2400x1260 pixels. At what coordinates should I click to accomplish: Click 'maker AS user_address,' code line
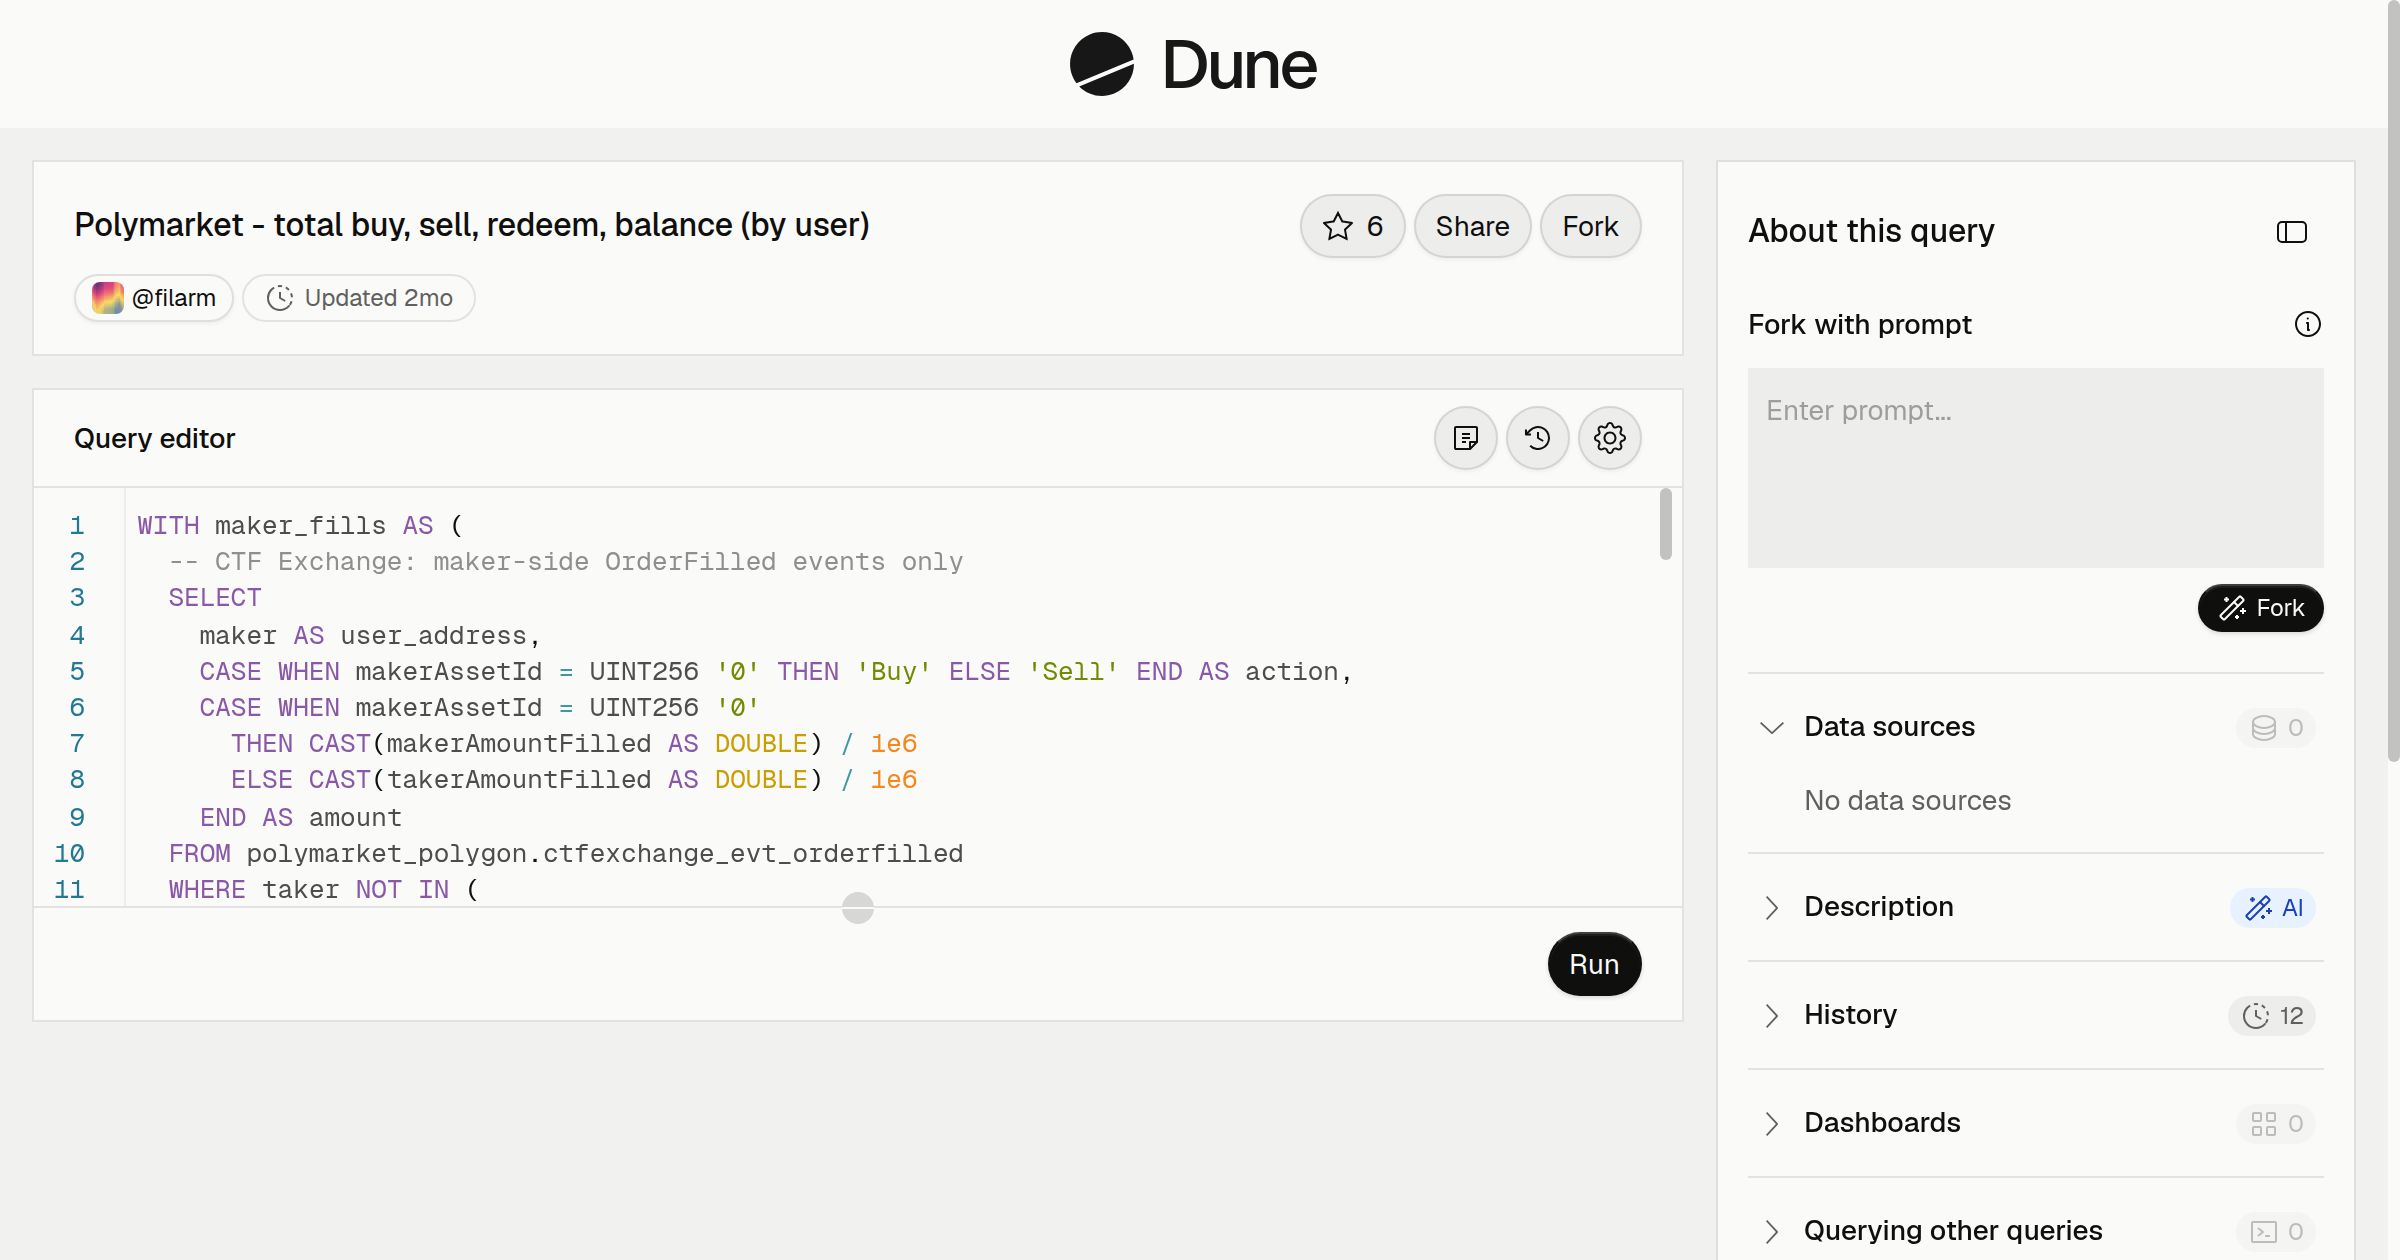[x=370, y=636]
